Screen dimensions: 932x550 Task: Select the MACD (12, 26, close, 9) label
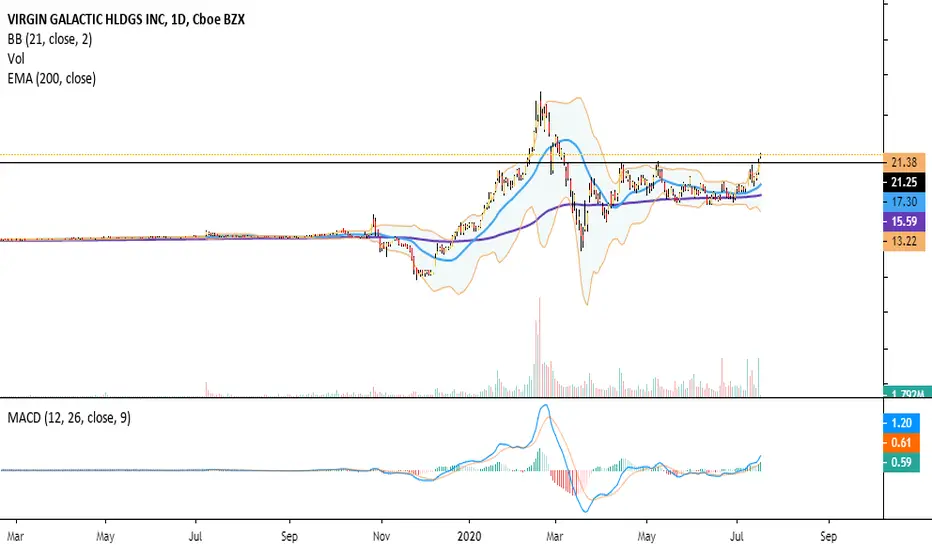pyautogui.click(x=69, y=417)
